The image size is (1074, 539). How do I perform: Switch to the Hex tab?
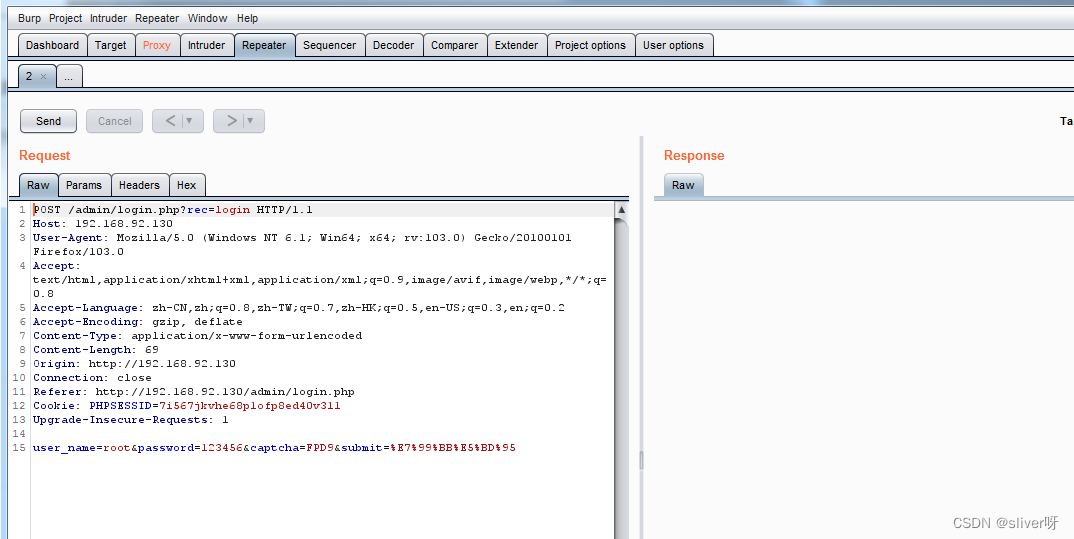(186, 185)
